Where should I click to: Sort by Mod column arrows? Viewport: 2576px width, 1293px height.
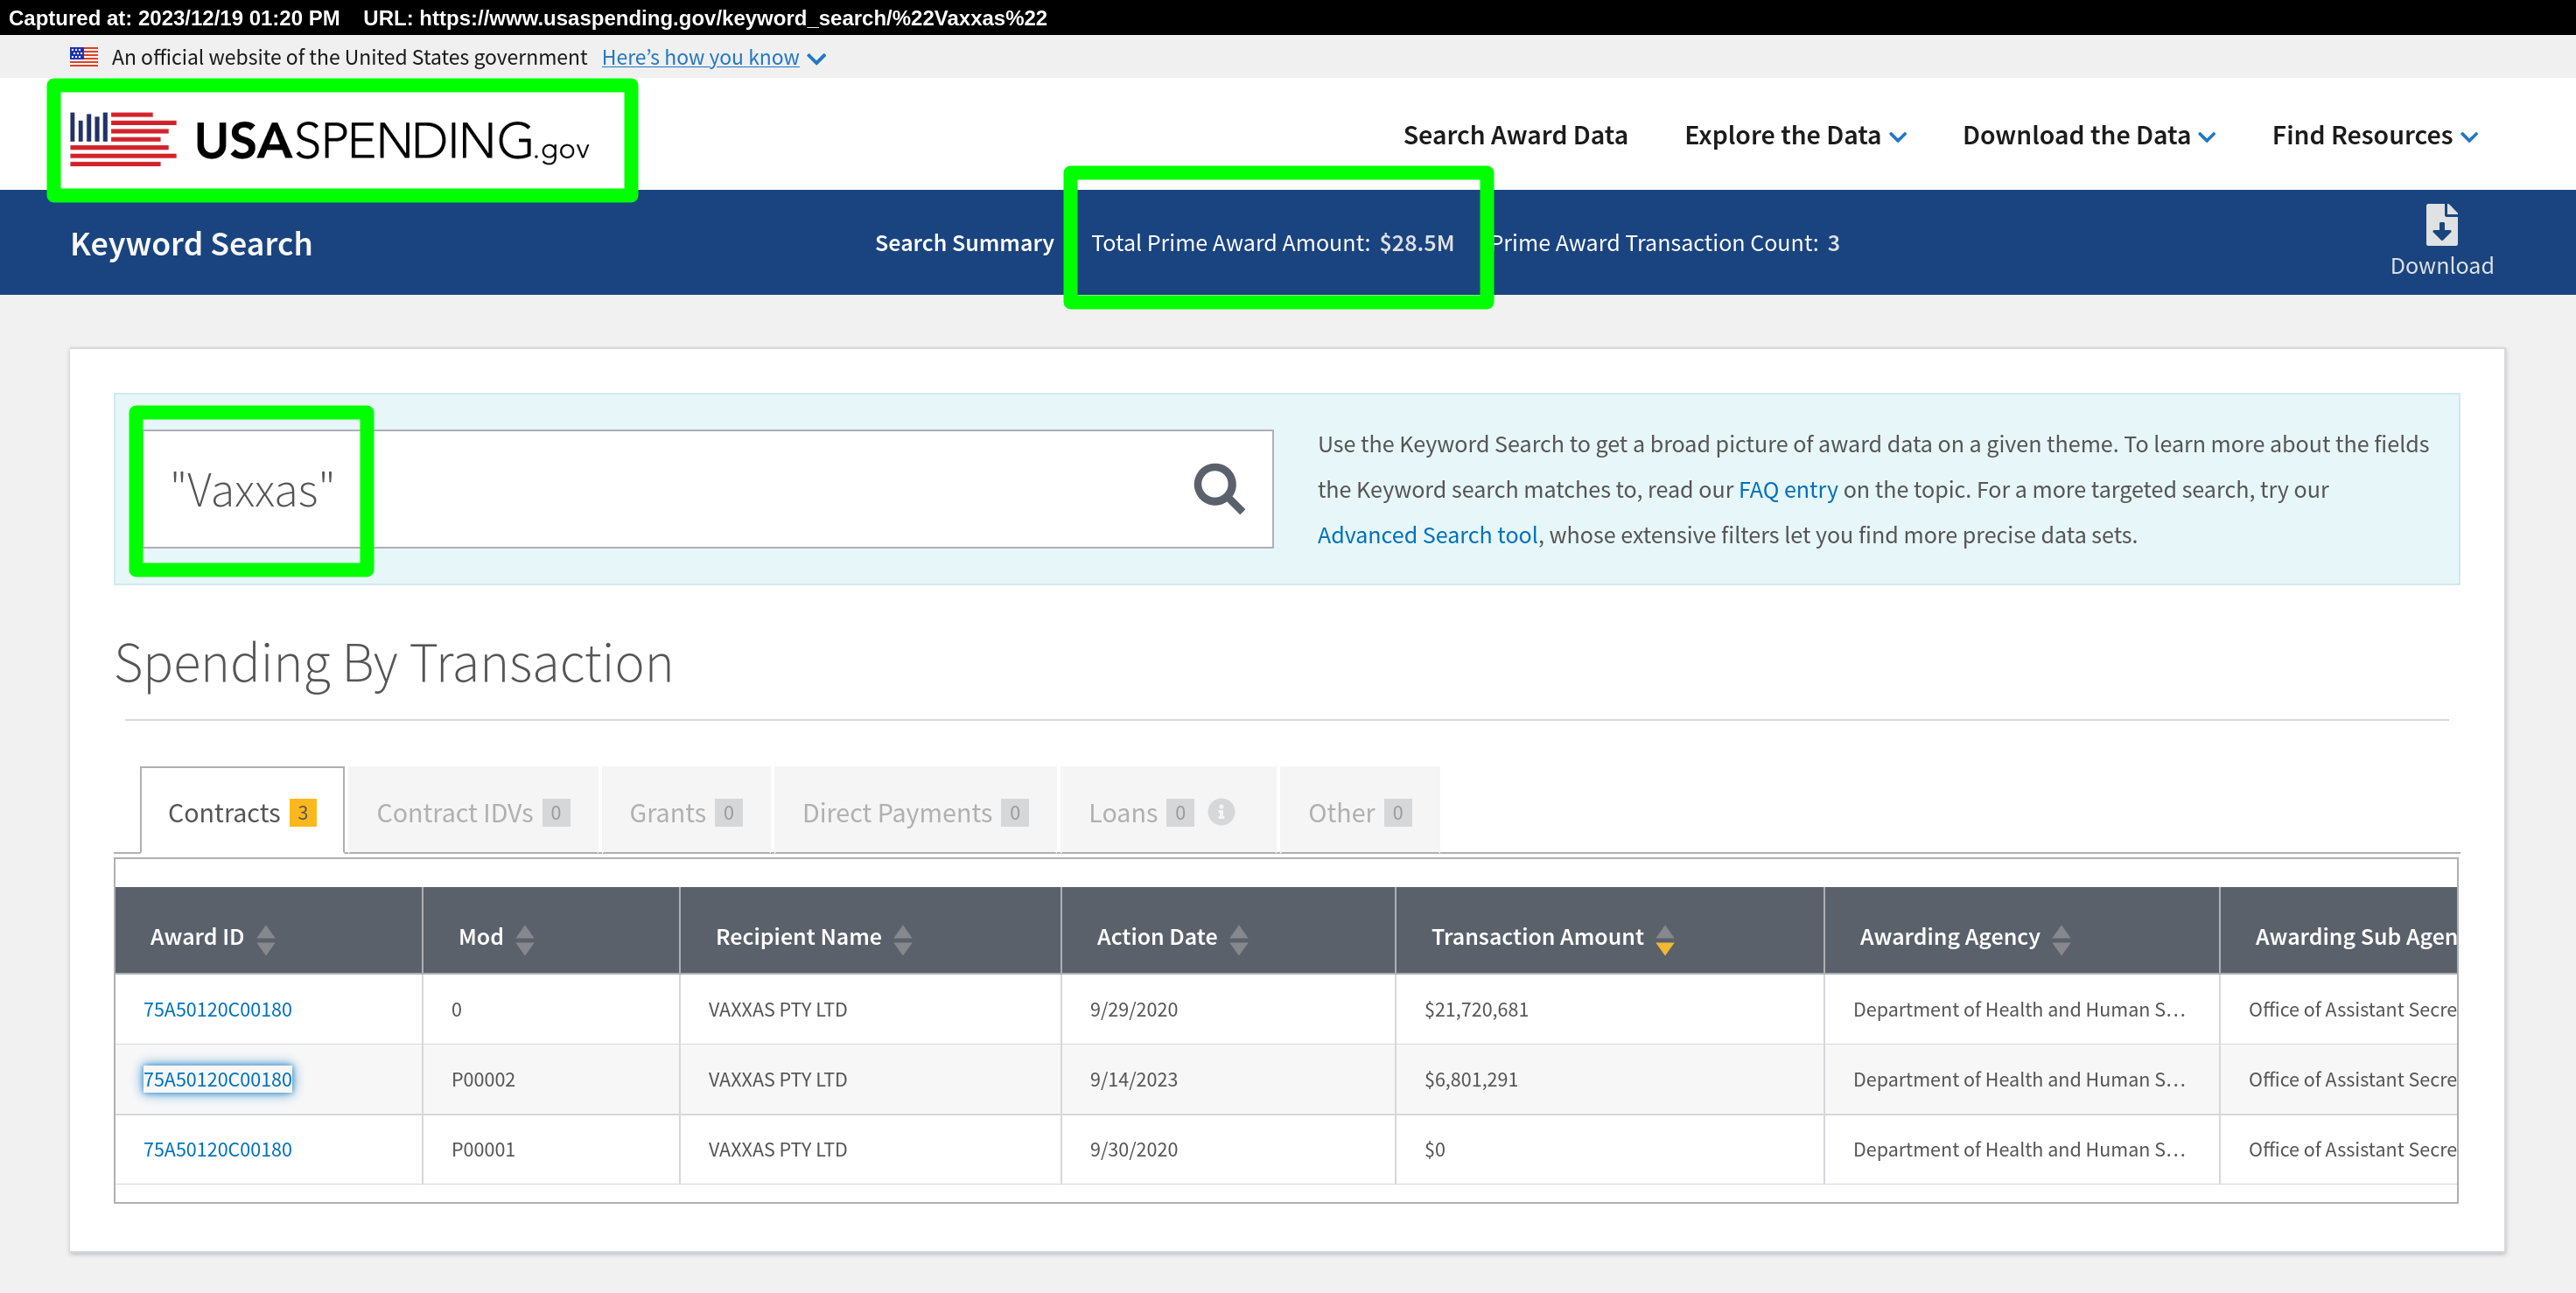pyautogui.click(x=525, y=939)
